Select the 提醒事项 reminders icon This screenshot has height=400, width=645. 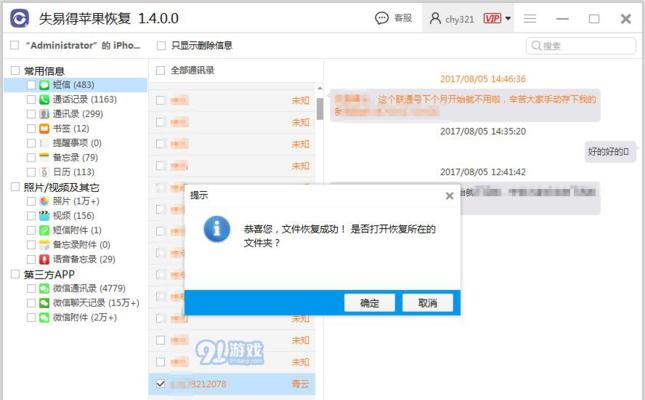click(x=44, y=143)
